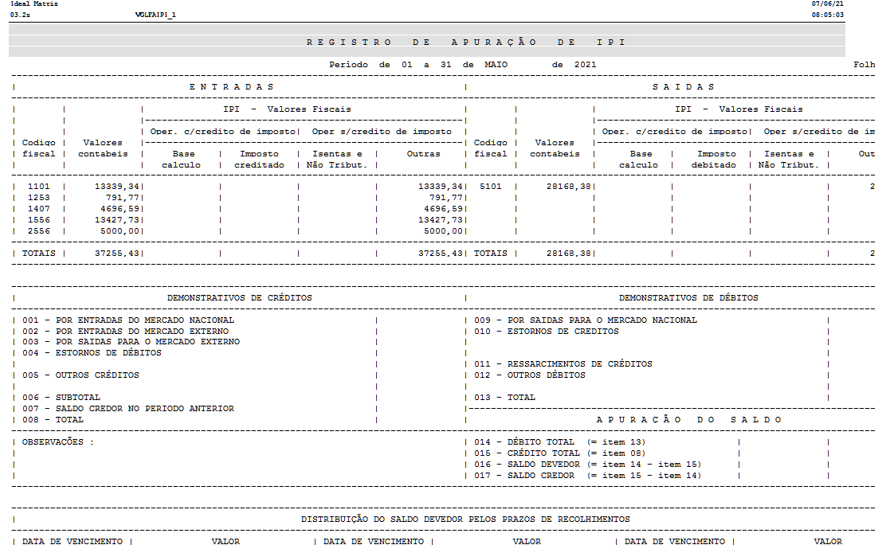This screenshot has height=548, width=875.
Task: Click 'APURAÇÃO DO SALDO' heading
Action: tap(689, 420)
